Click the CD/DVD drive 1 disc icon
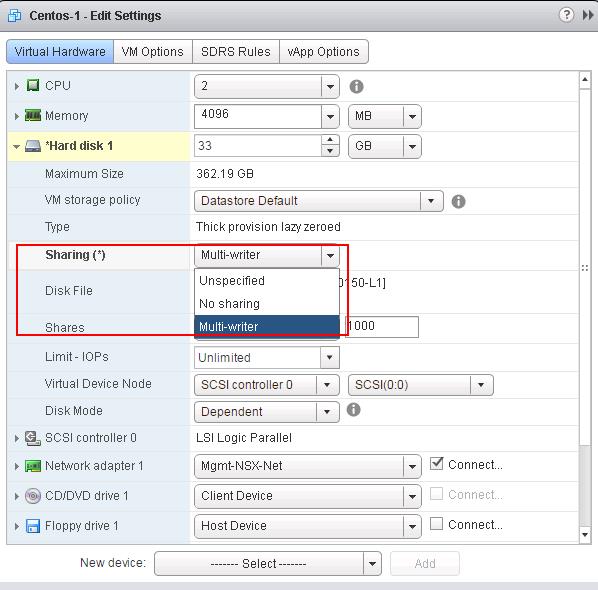The height and width of the screenshot is (590, 598). click(33, 496)
